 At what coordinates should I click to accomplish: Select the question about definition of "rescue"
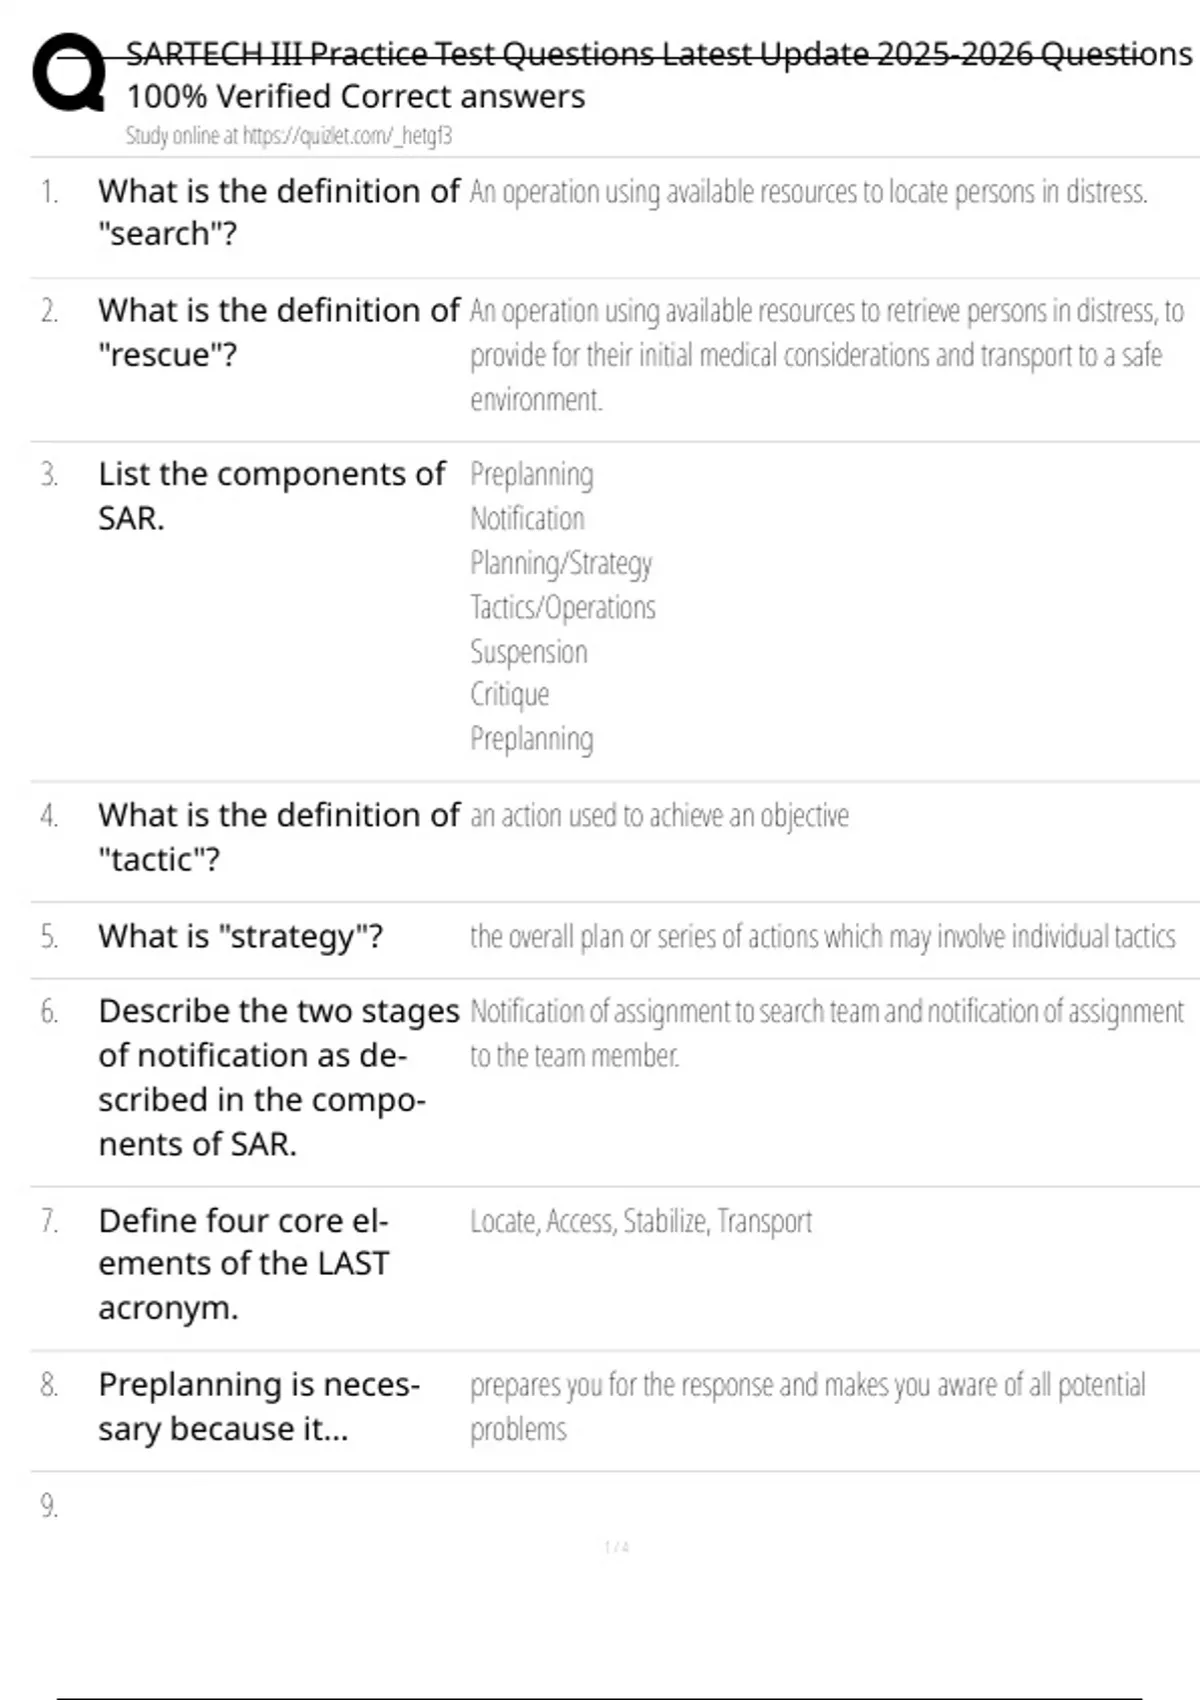click(x=278, y=332)
